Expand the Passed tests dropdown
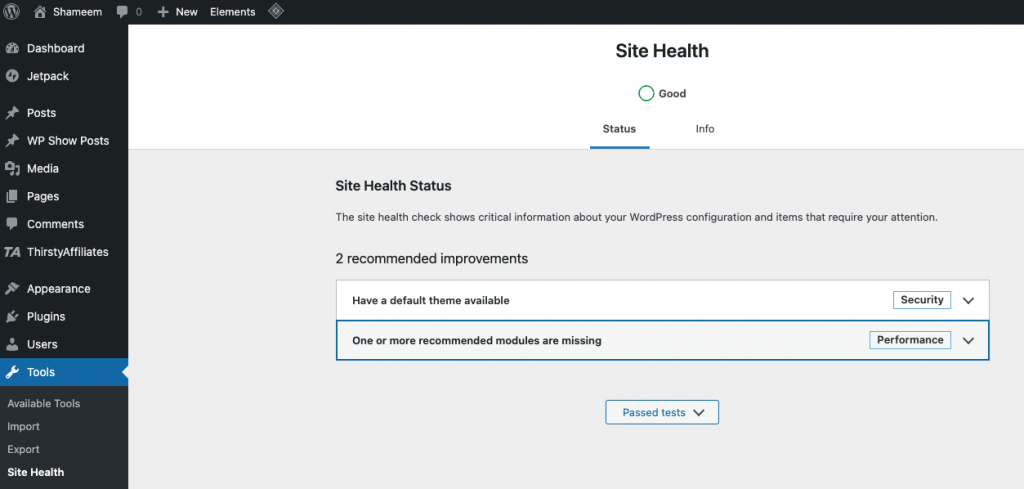1024x489 pixels. [x=662, y=412]
